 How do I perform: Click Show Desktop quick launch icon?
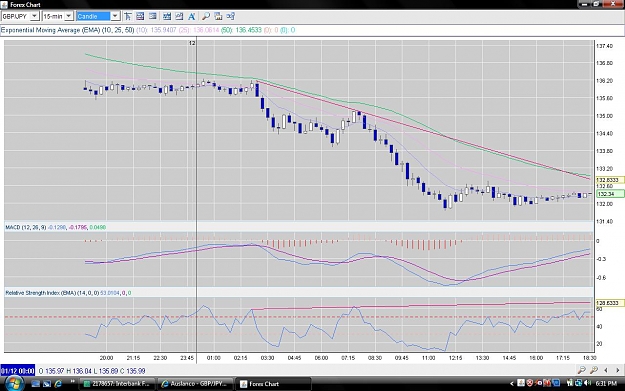point(35,384)
